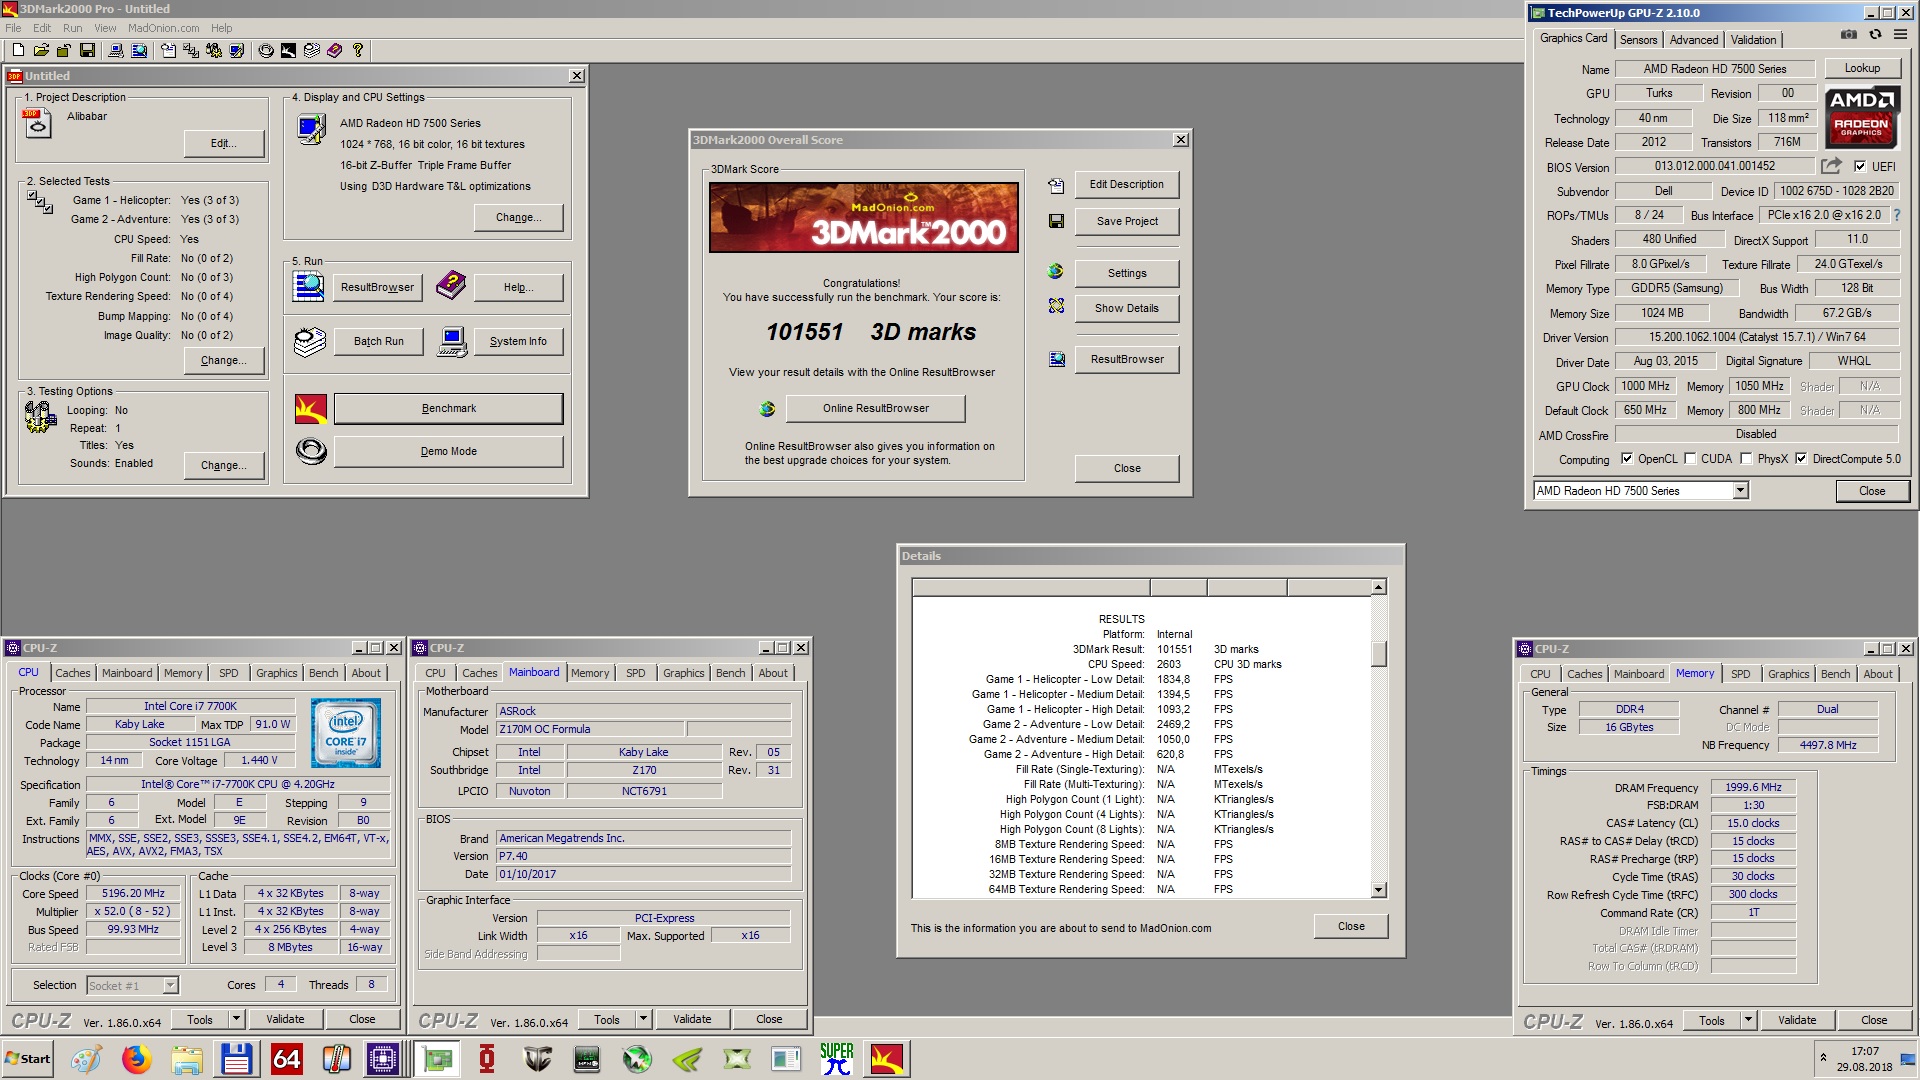Viewport: 1920px width, 1080px height.
Task: Click the system tray show hidden icons arrow
Action: point(1823,1057)
